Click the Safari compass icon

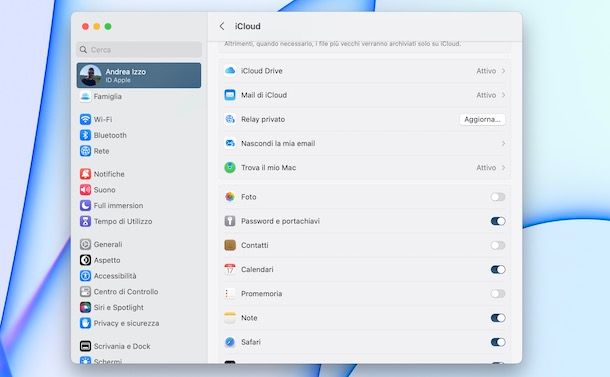(230, 342)
